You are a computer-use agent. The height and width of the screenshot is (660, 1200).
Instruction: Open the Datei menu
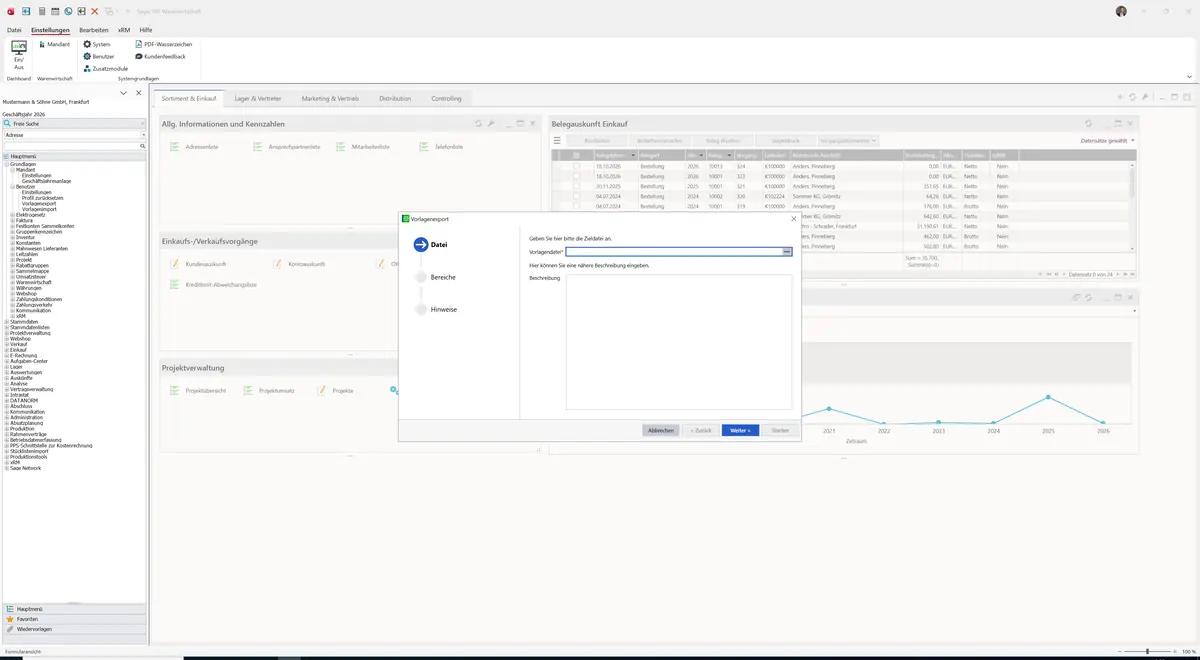pyautogui.click(x=14, y=30)
